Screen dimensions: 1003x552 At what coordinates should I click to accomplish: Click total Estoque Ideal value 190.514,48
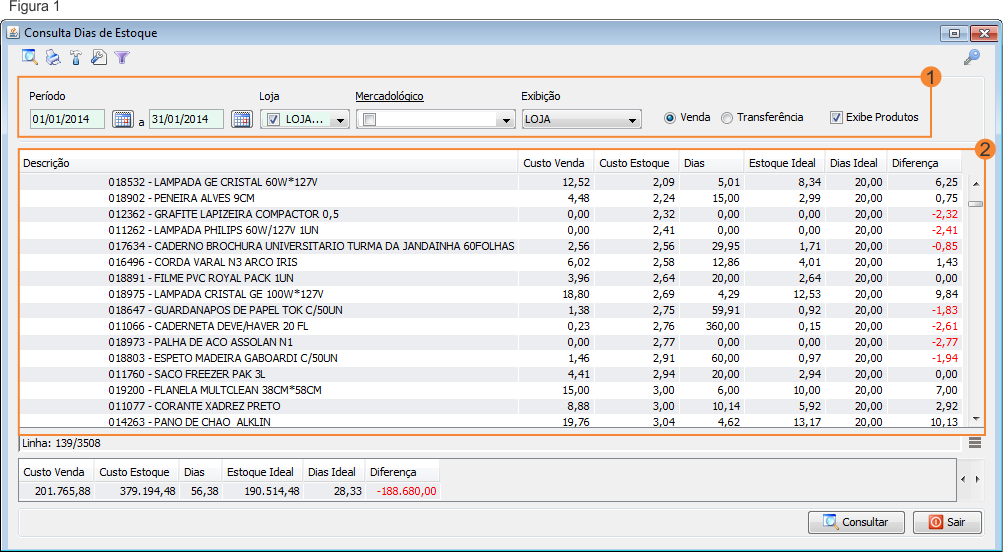272,491
